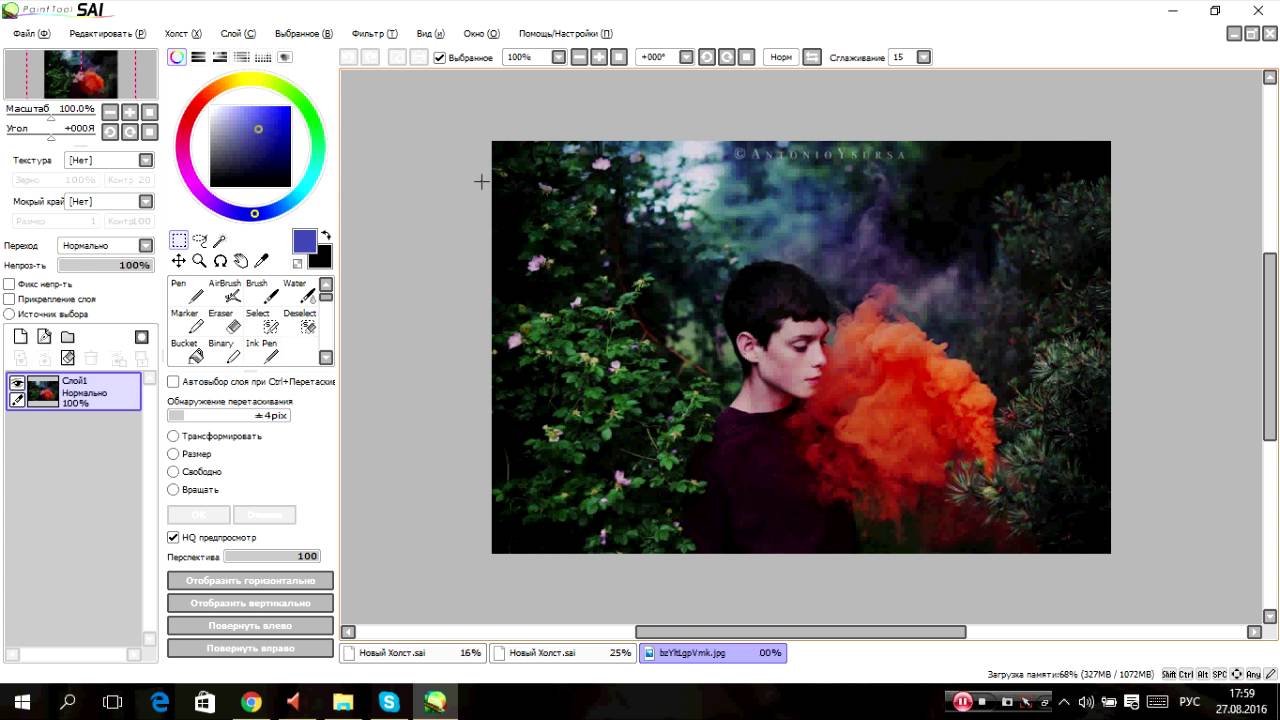
Task: Open the Текстура dropdown
Action: point(146,160)
